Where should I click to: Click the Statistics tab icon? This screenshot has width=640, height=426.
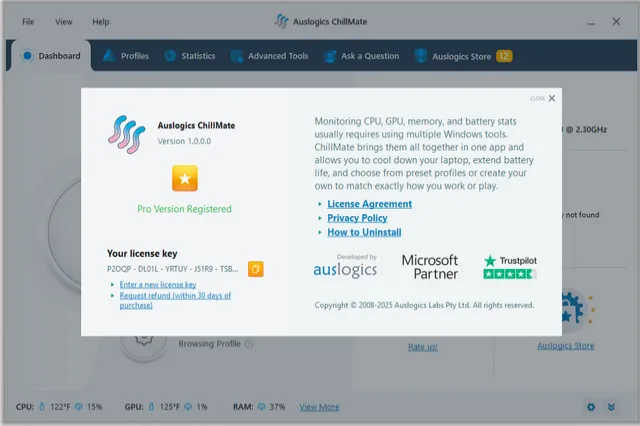(170, 55)
